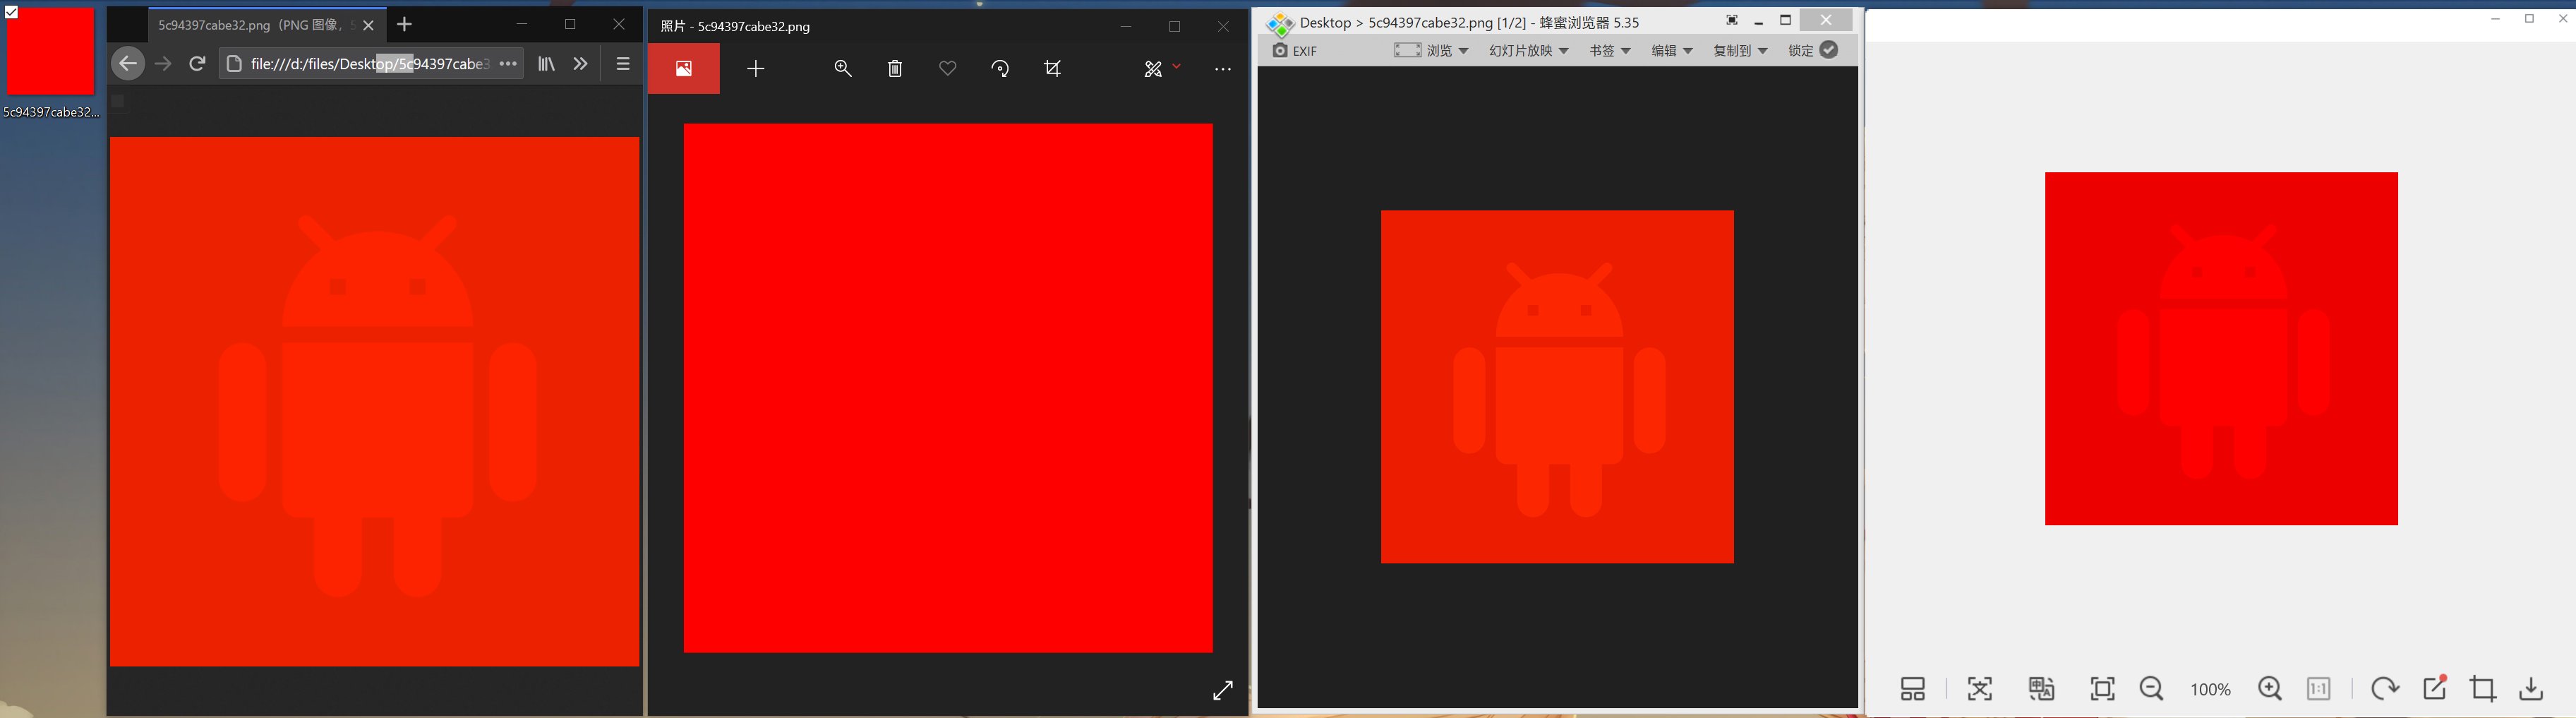This screenshot has height=718, width=2576.
Task: Click the forward arrow in Firefox
Action: 164,64
